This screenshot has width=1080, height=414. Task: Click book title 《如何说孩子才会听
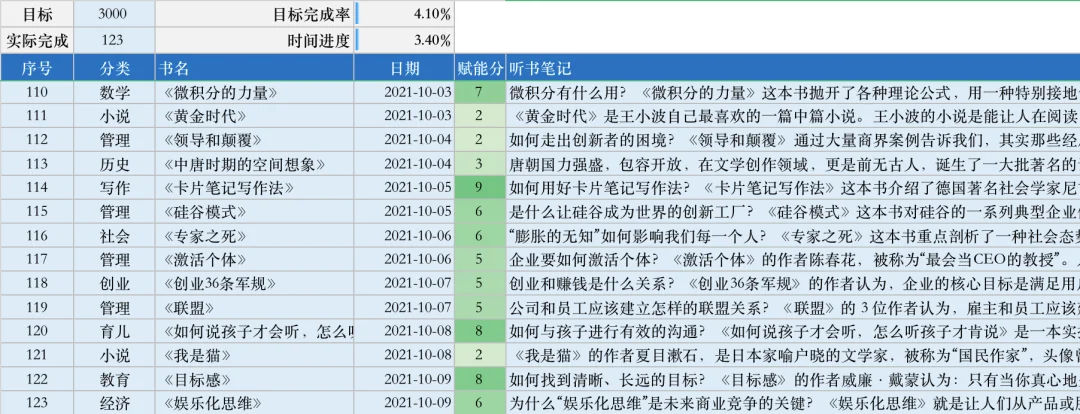[256, 332]
